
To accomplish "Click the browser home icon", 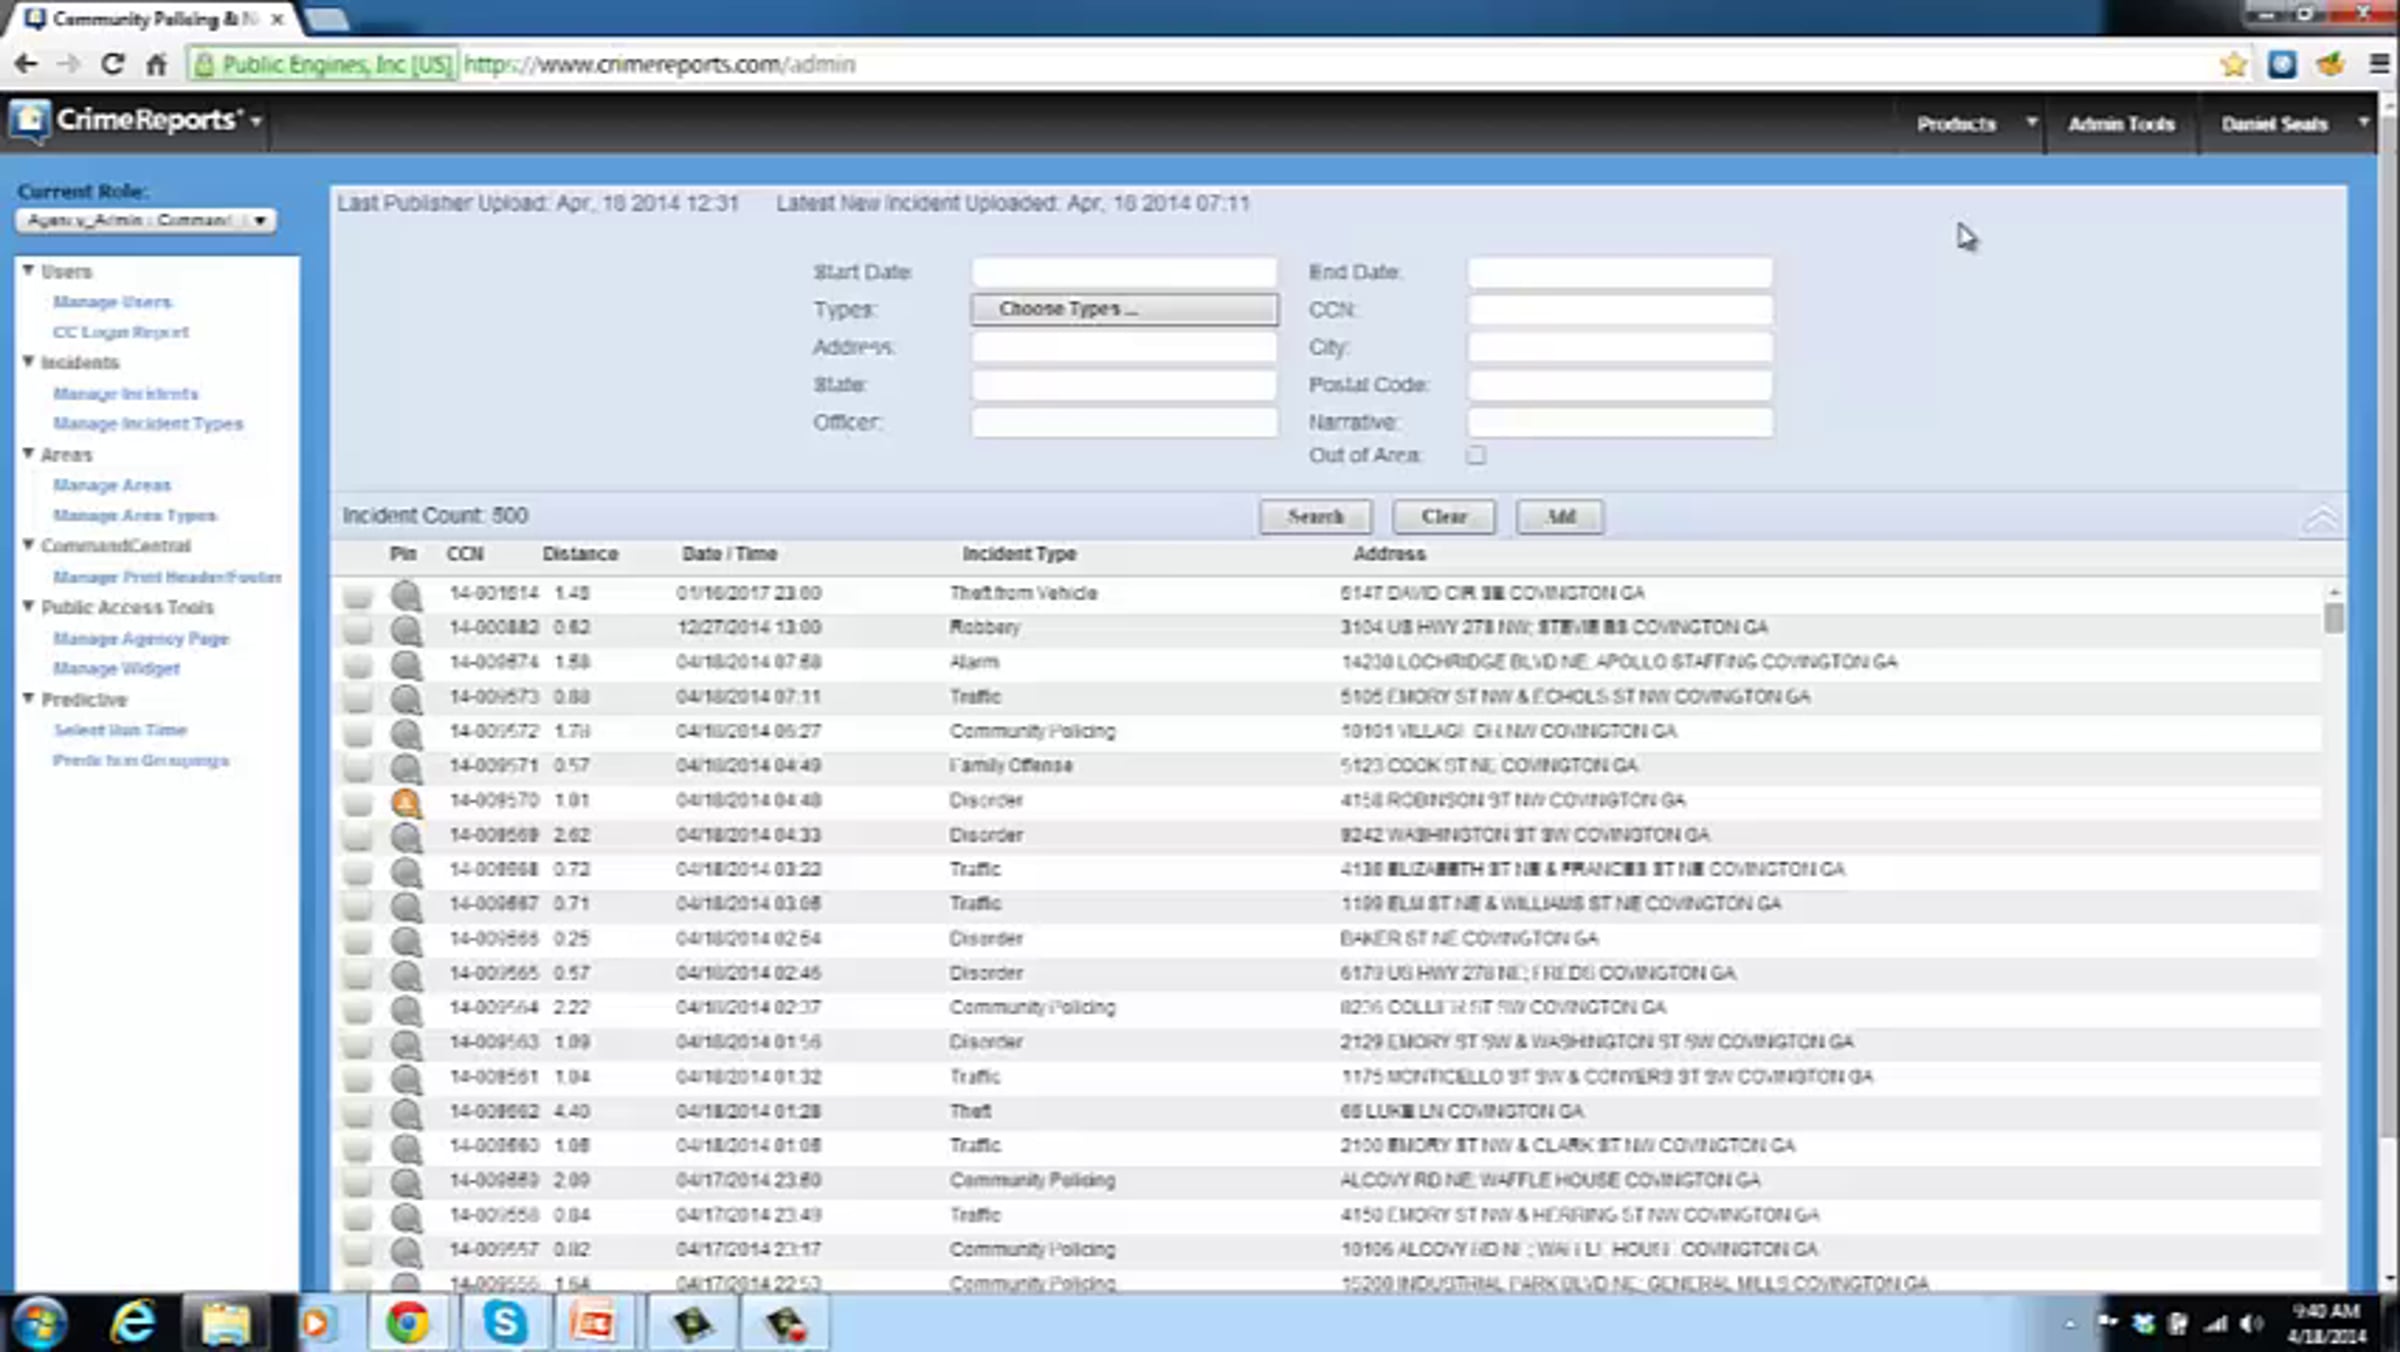I will point(157,65).
